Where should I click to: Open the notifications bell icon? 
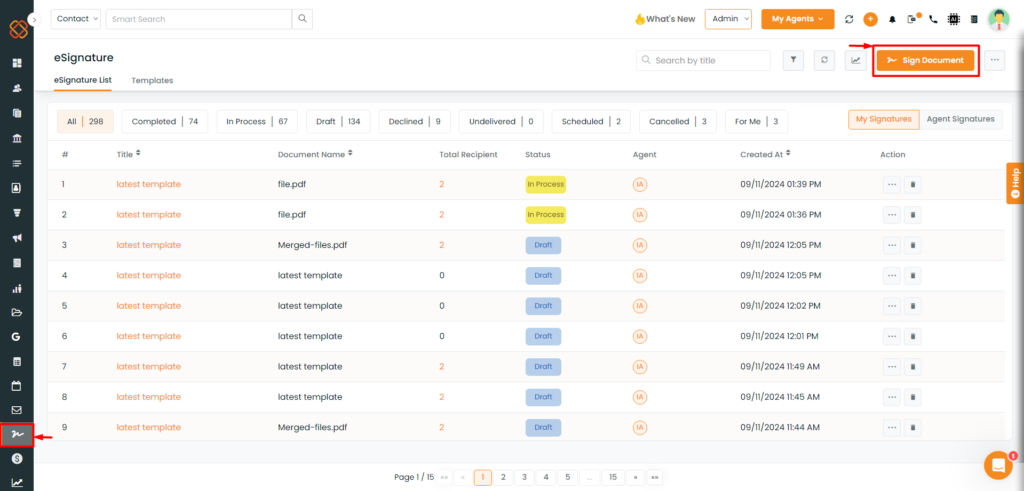892,20
